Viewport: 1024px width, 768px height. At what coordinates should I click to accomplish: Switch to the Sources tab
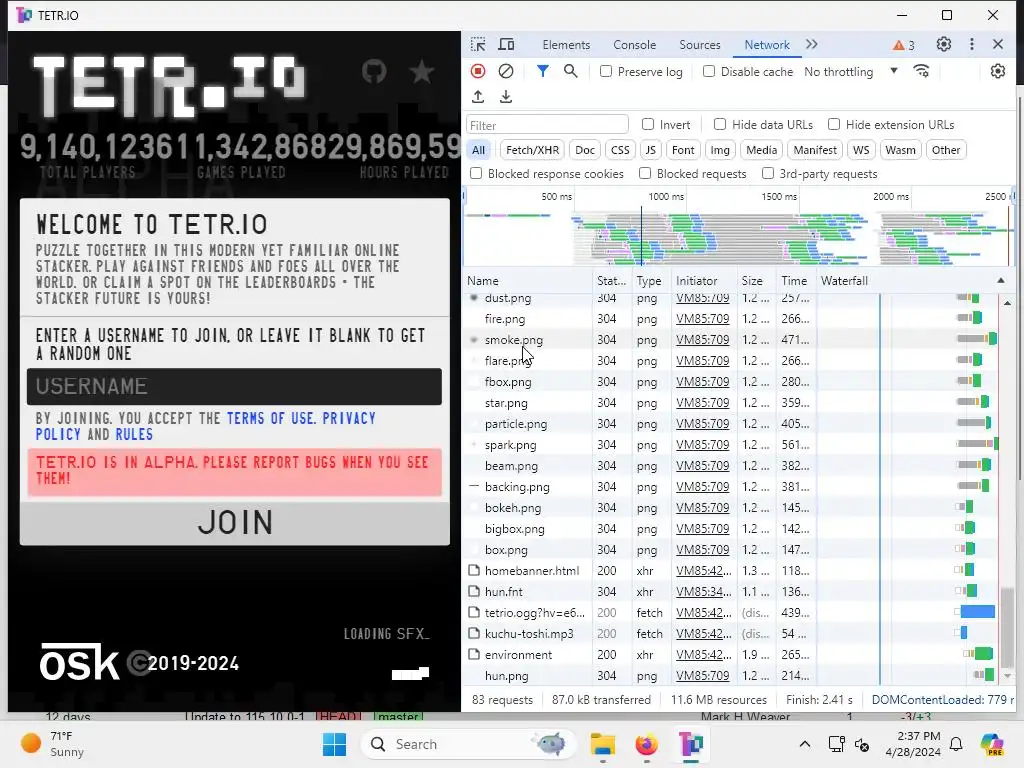[x=699, y=44]
